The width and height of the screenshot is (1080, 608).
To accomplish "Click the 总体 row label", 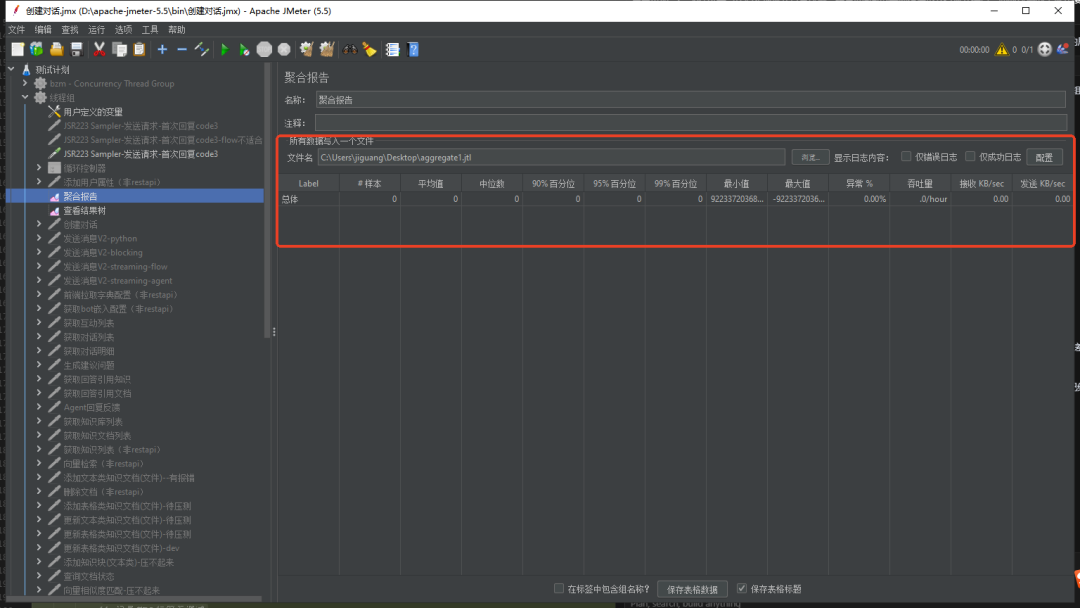I will point(290,199).
